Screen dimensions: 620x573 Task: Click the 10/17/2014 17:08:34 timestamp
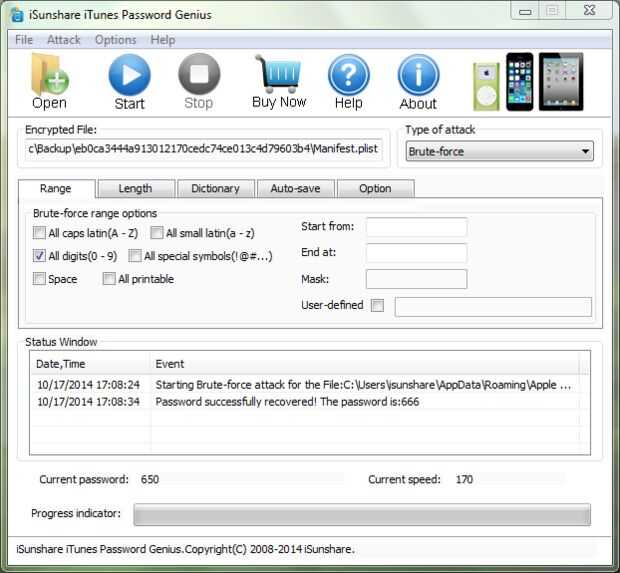(x=88, y=402)
